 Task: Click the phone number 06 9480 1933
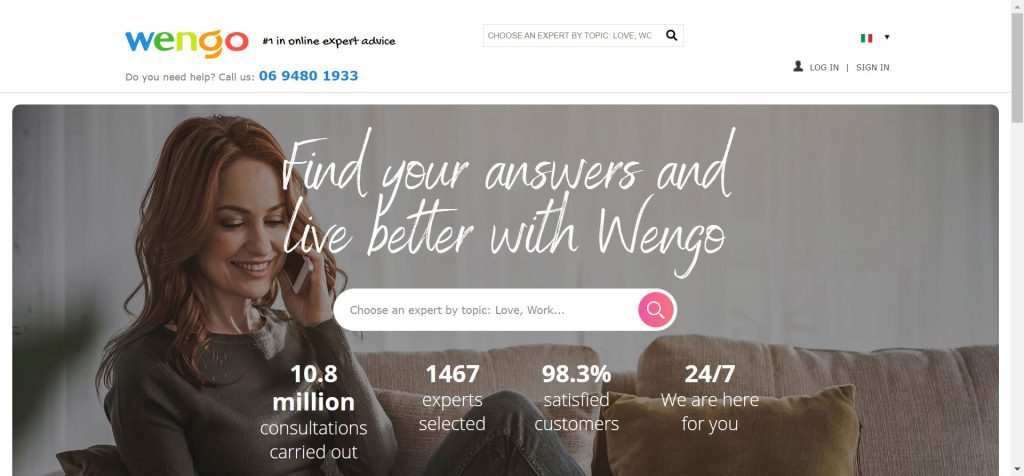pyautogui.click(x=308, y=76)
